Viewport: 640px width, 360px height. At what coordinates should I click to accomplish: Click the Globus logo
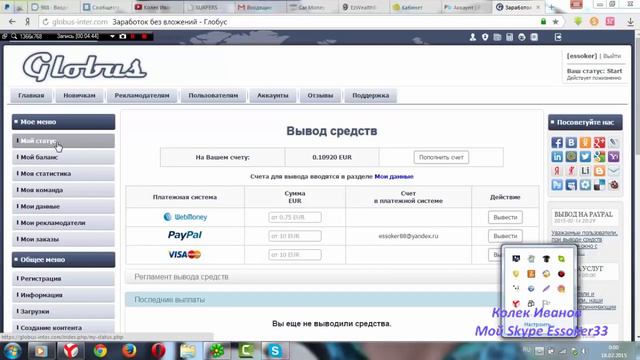[x=84, y=67]
